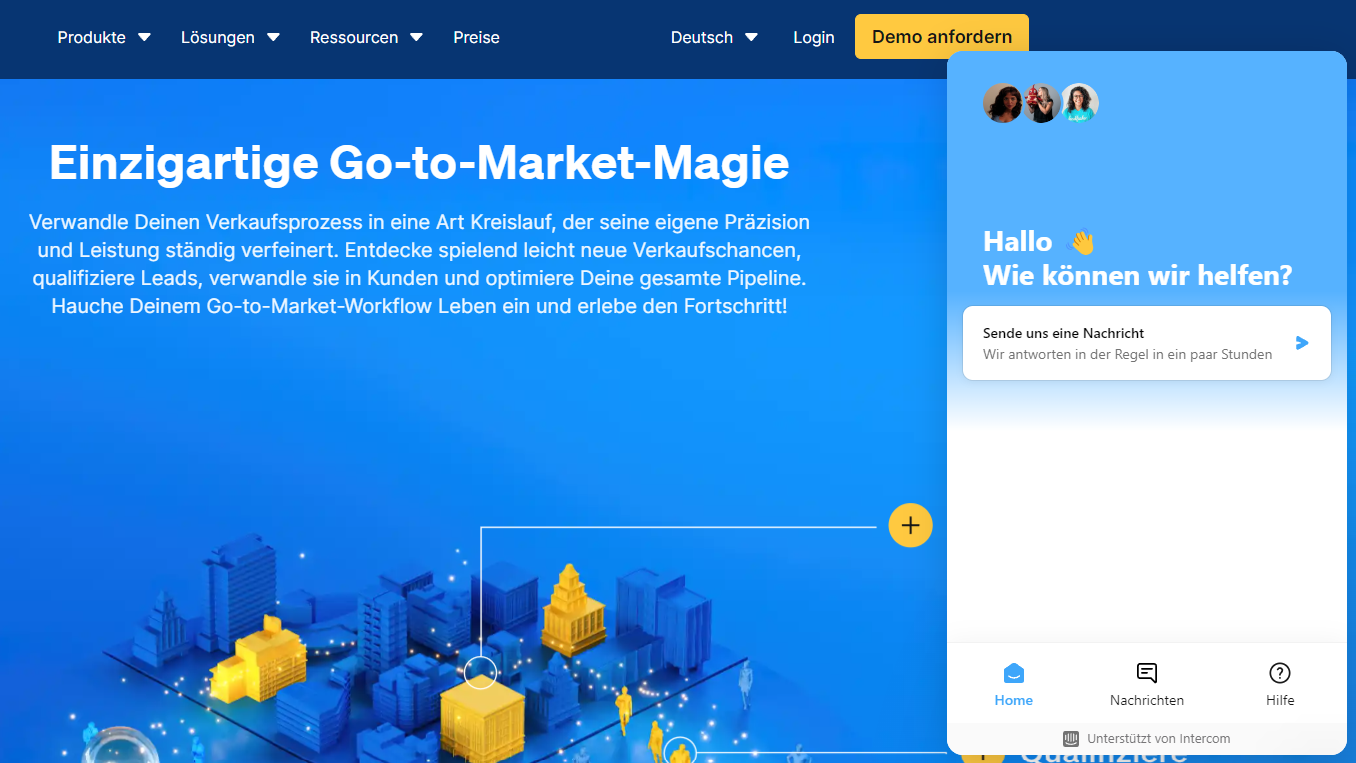Expand the Produkte dropdown menu

(104, 37)
